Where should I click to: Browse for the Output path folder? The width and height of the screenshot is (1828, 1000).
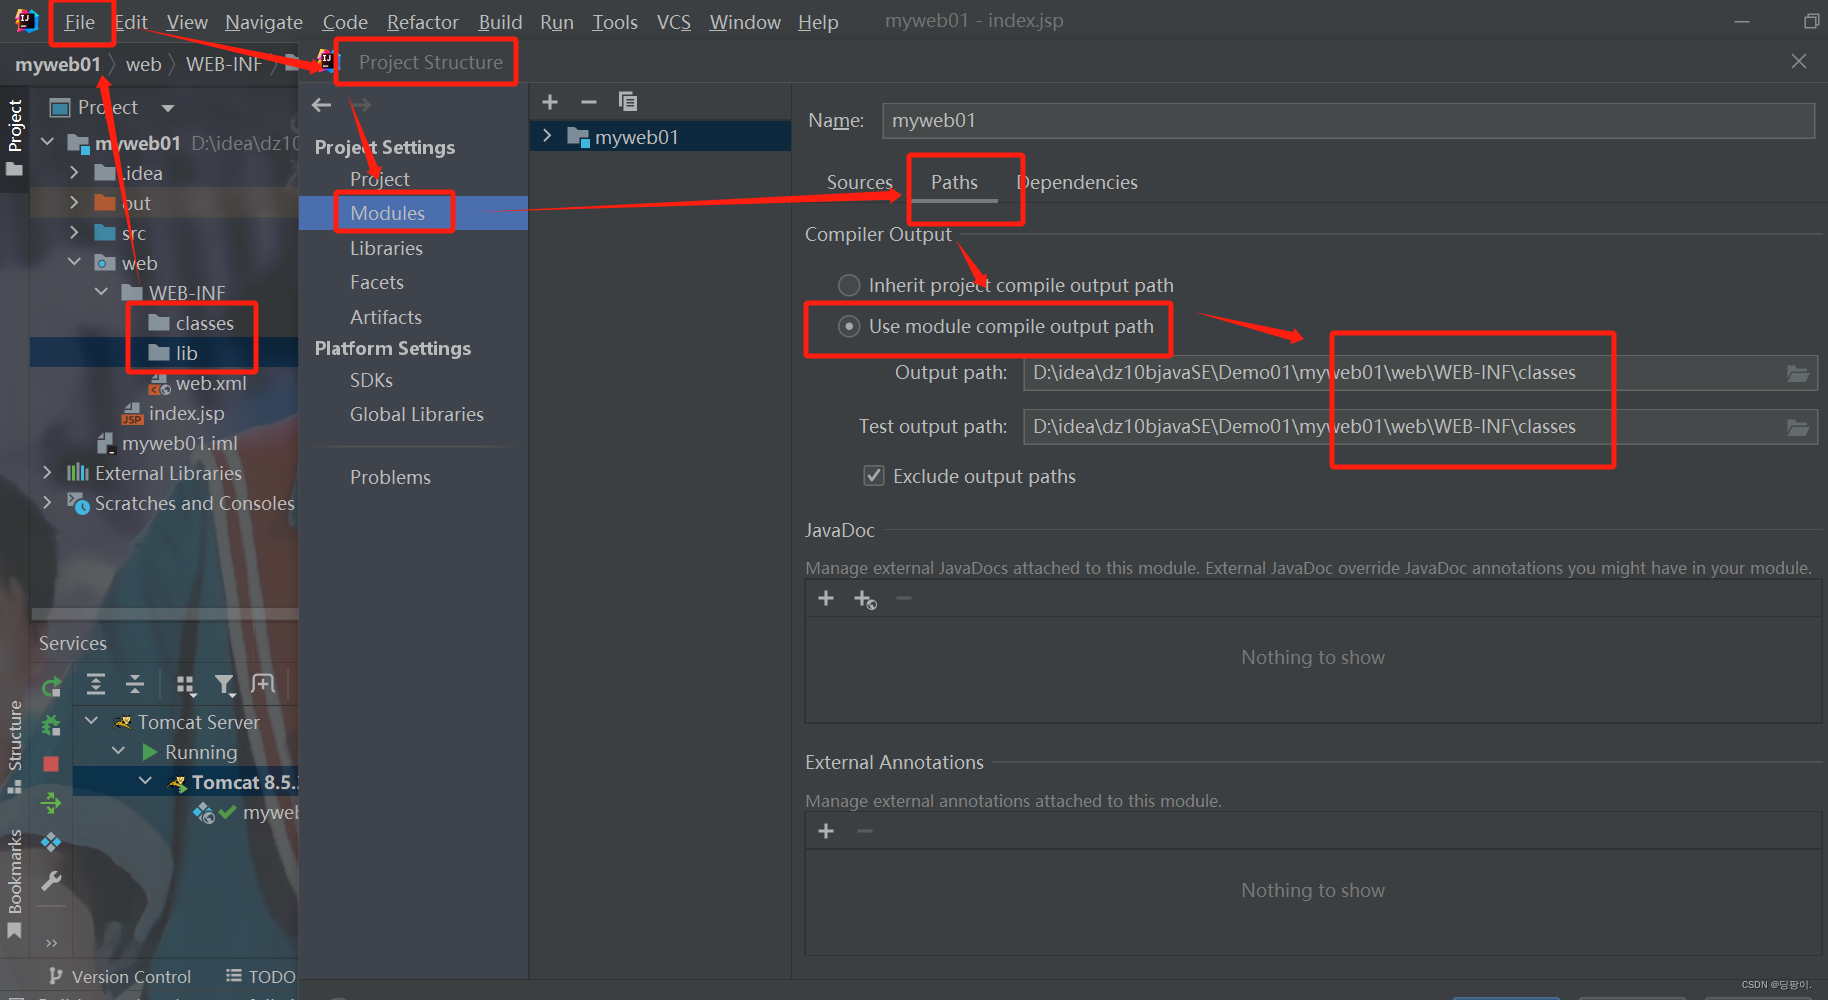[1797, 374]
